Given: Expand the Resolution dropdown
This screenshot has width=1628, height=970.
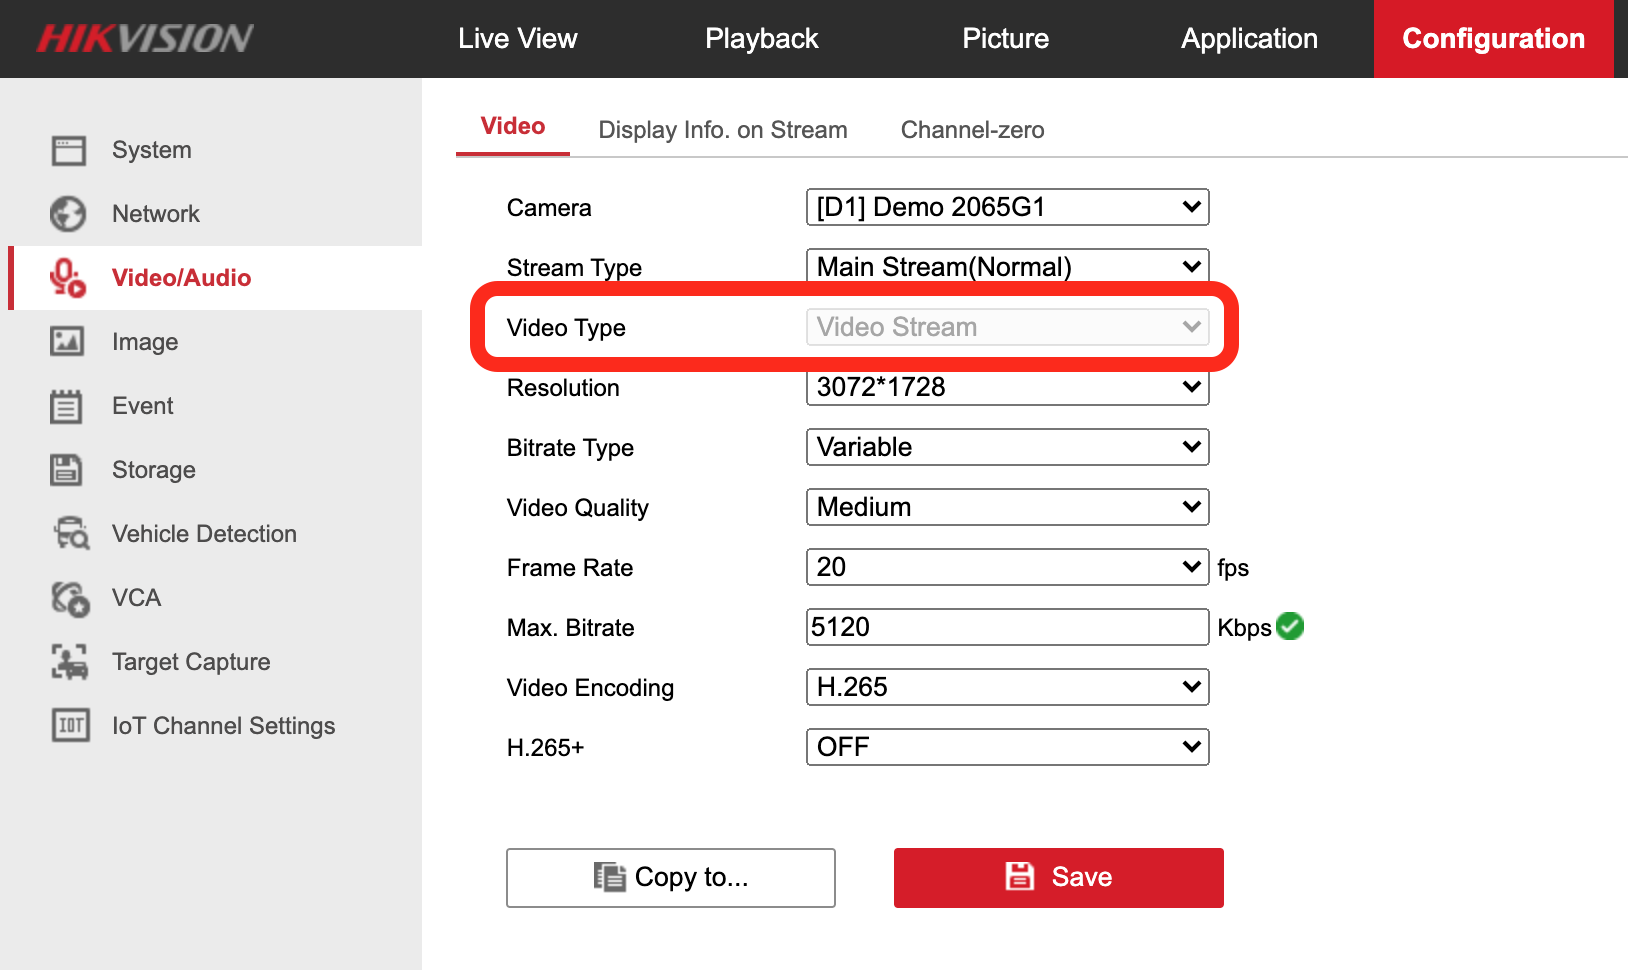Looking at the screenshot, I should click(1007, 388).
